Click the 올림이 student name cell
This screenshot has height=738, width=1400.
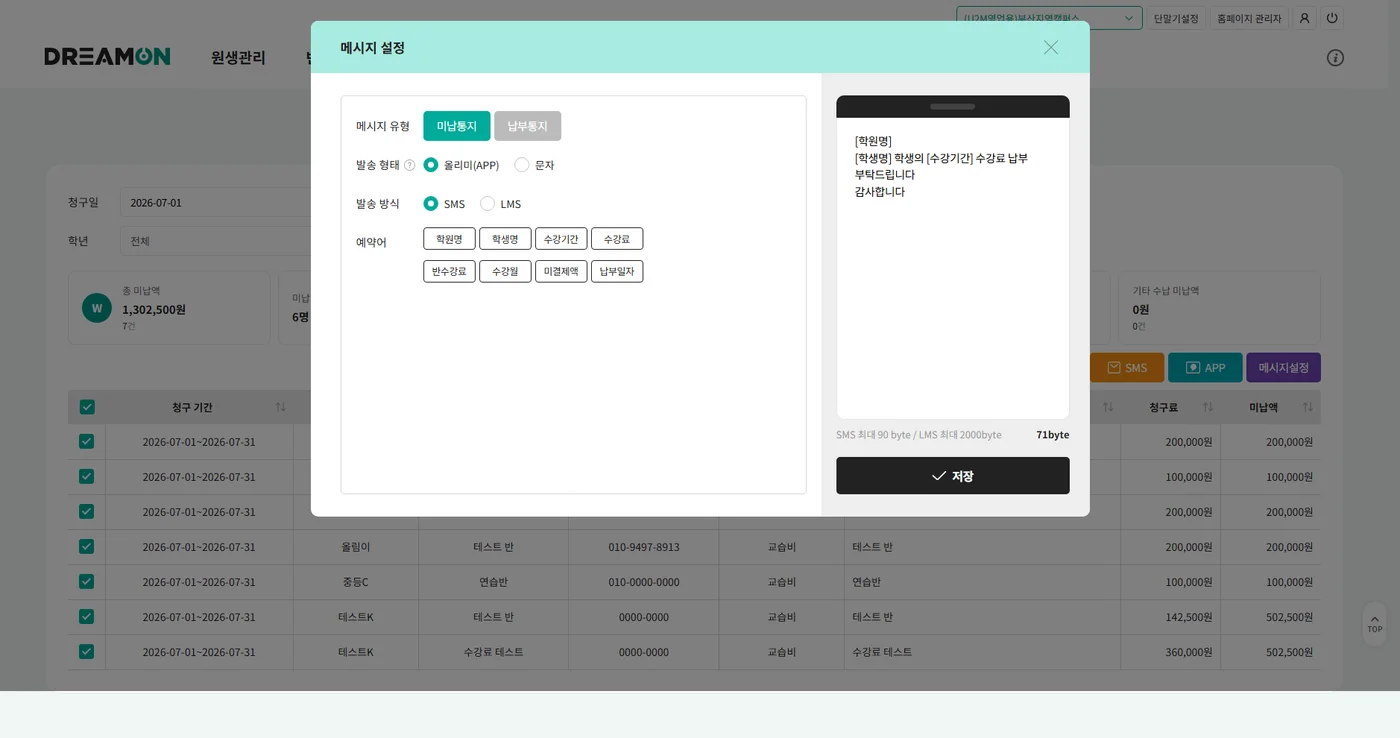point(356,547)
